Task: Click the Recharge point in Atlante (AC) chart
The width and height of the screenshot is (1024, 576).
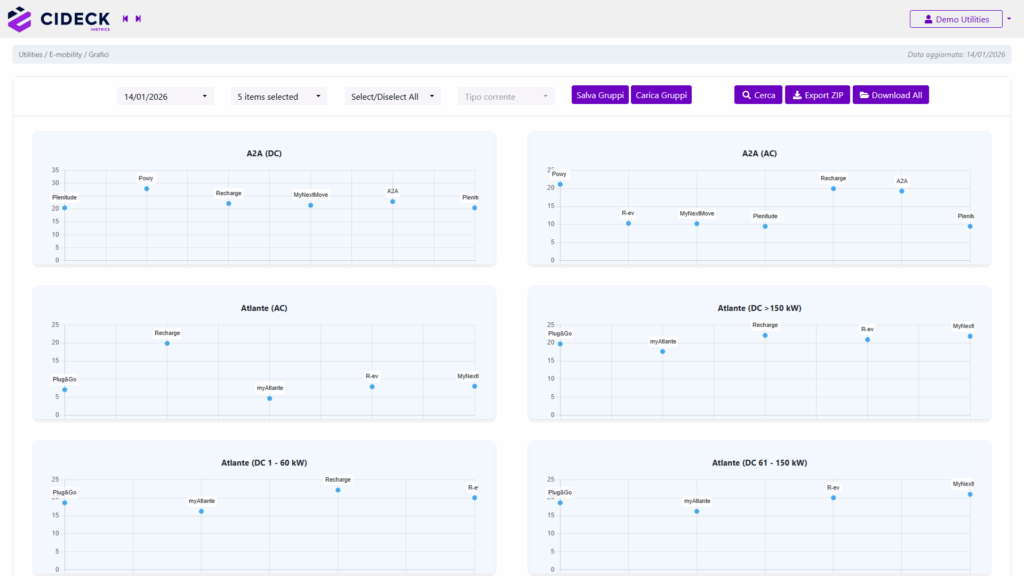Action: pyautogui.click(x=167, y=343)
